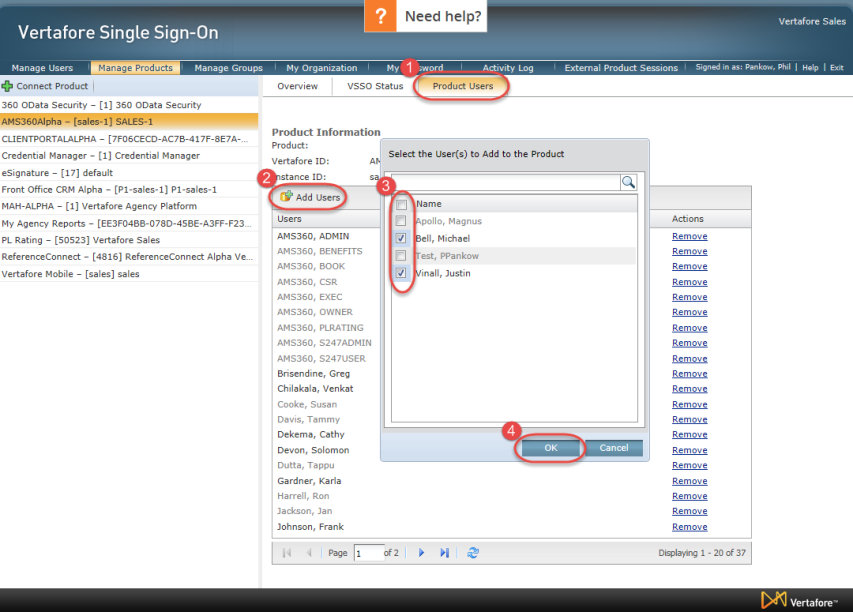
Task: Click the search magnifier in user dialog
Action: click(628, 182)
